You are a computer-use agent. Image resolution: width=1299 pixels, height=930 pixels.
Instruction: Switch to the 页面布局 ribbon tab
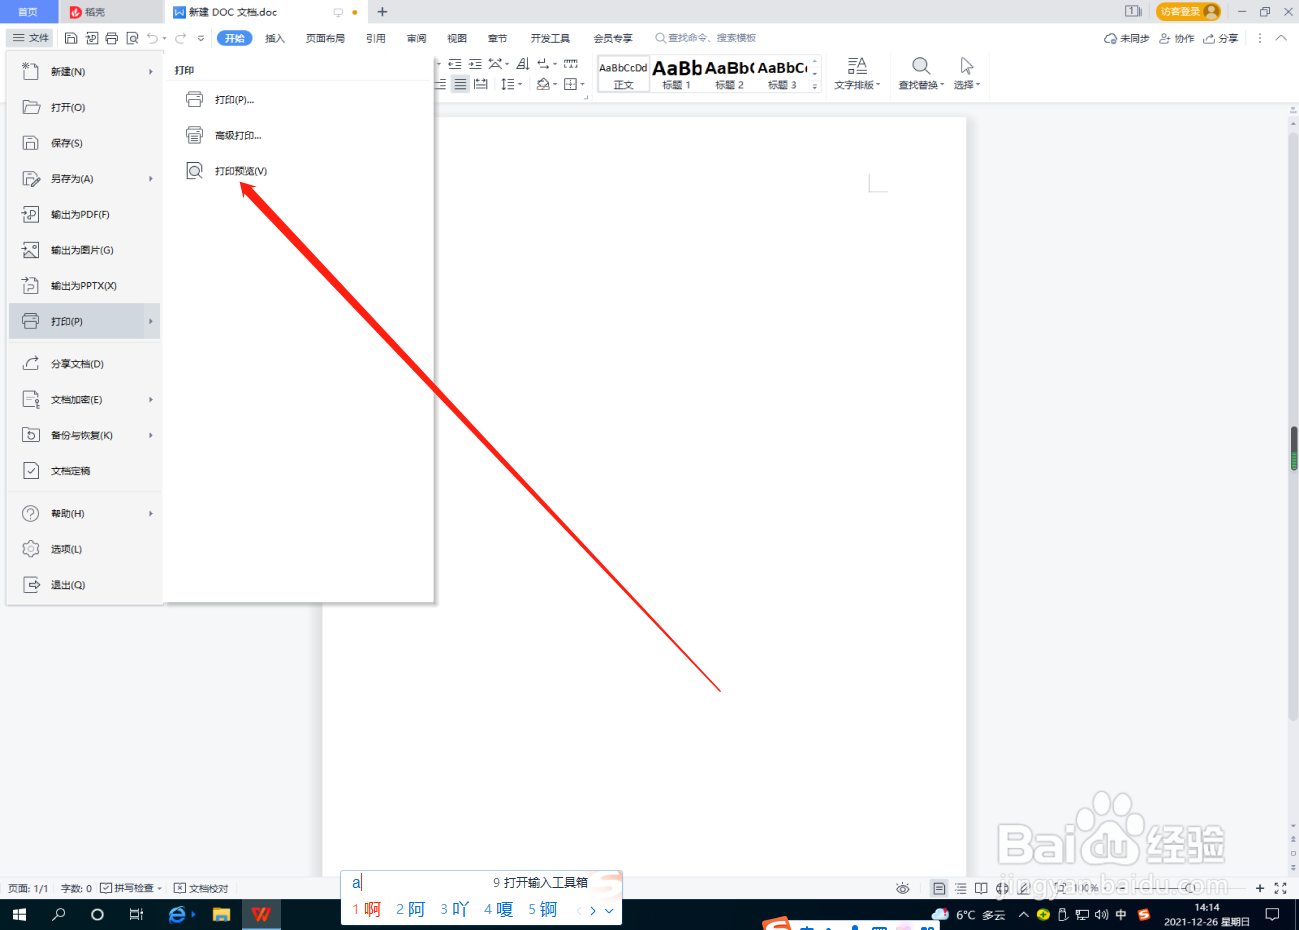pos(325,38)
